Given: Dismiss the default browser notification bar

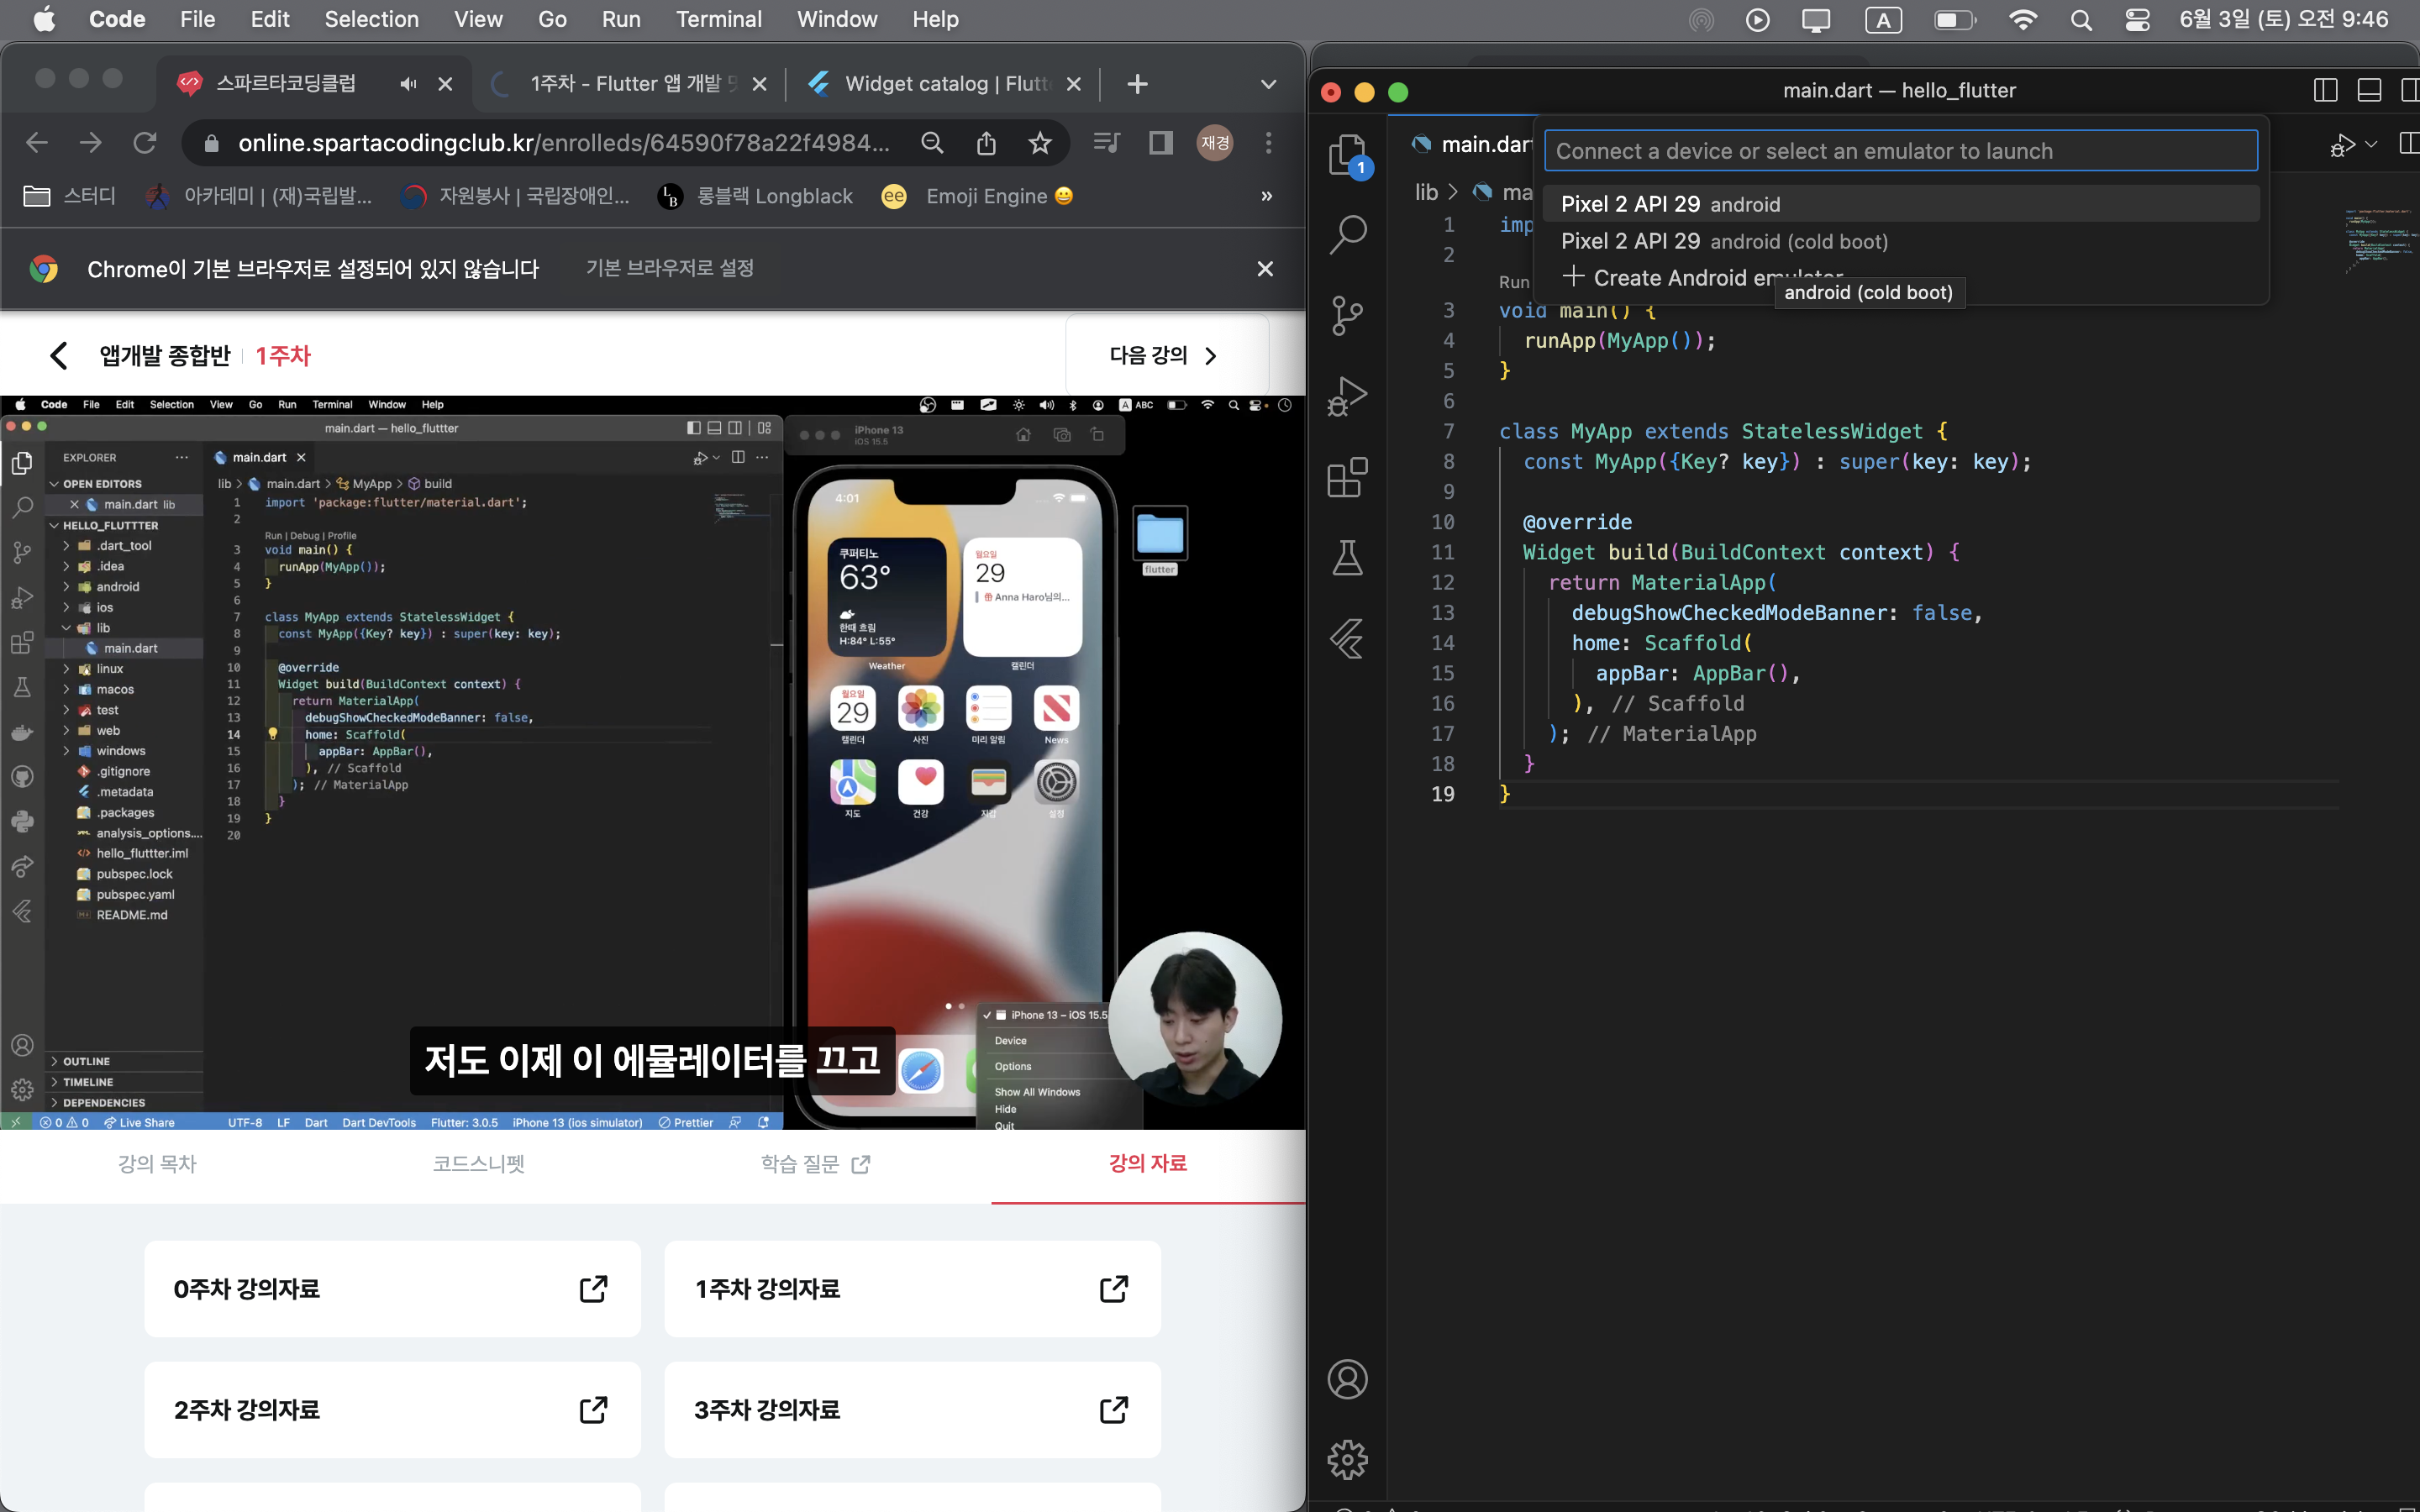Looking at the screenshot, I should [x=1265, y=268].
